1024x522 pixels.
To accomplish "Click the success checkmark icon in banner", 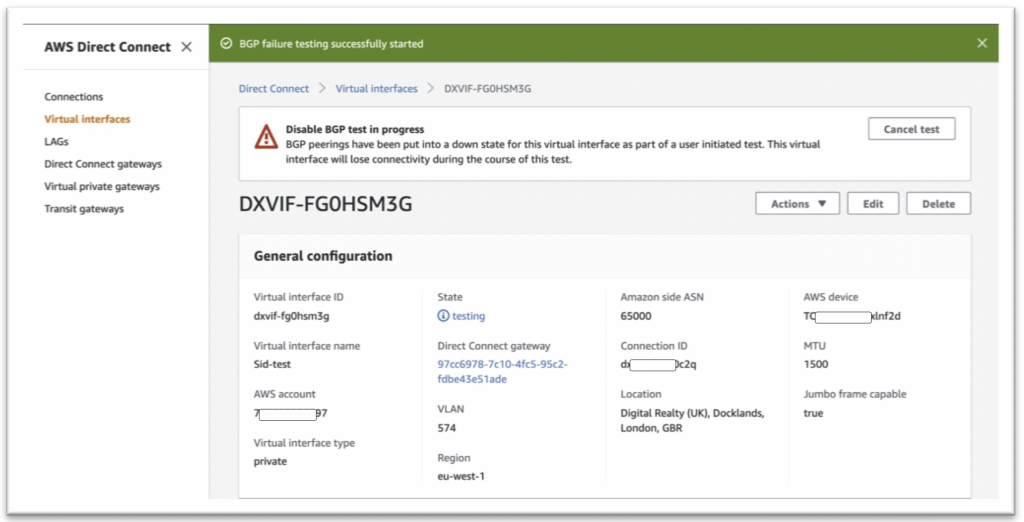I will pos(226,44).
